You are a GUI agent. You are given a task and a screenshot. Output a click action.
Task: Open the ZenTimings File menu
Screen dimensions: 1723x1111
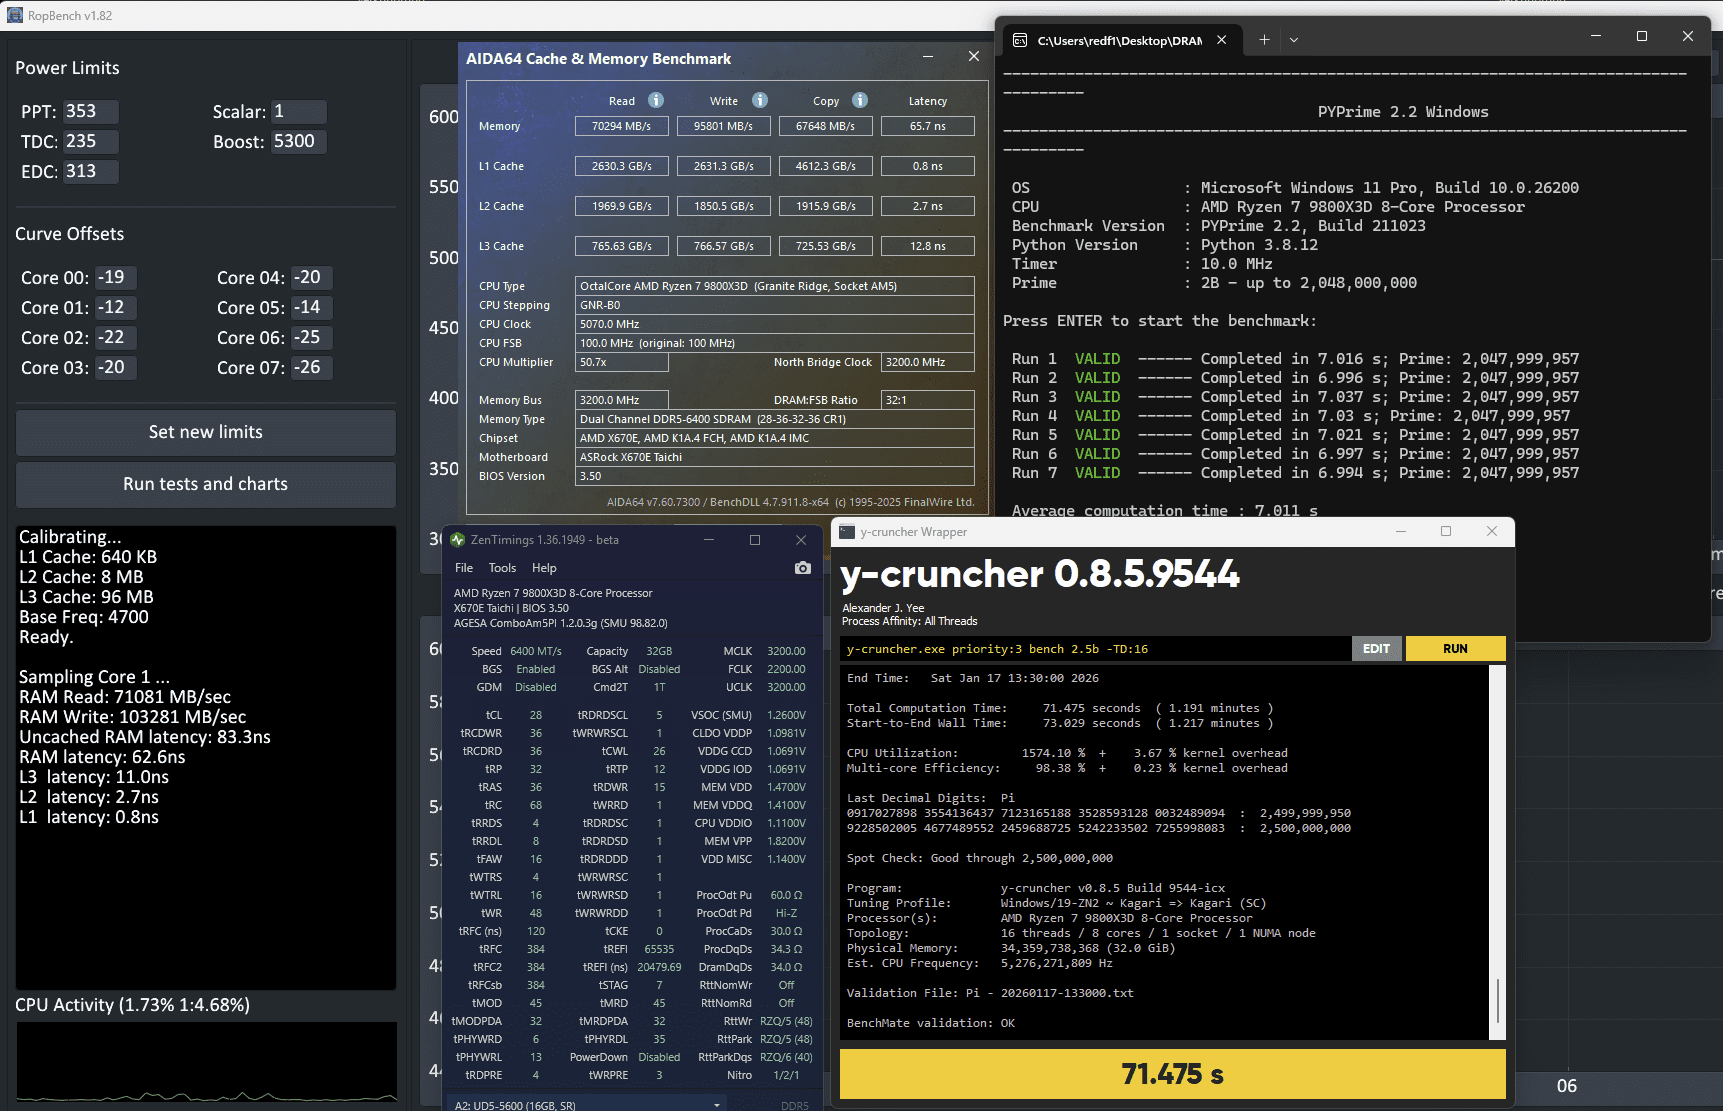[x=464, y=568]
